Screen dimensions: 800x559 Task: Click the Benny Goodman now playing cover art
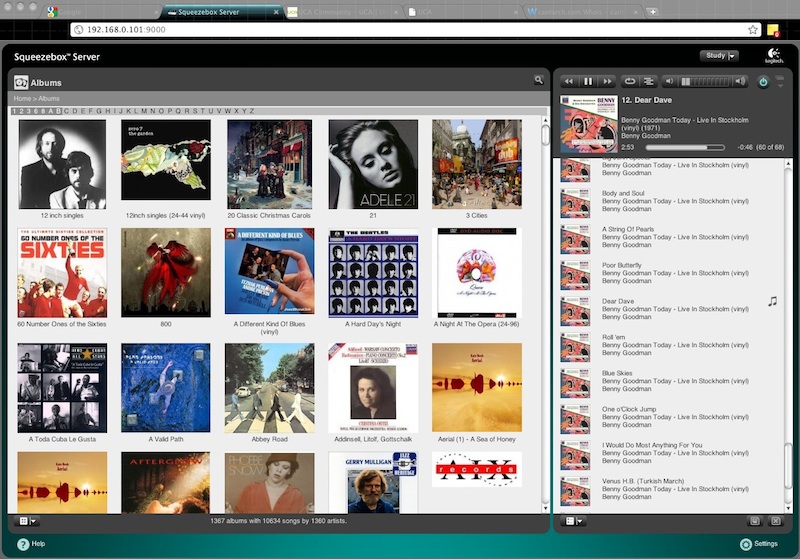[x=589, y=124]
